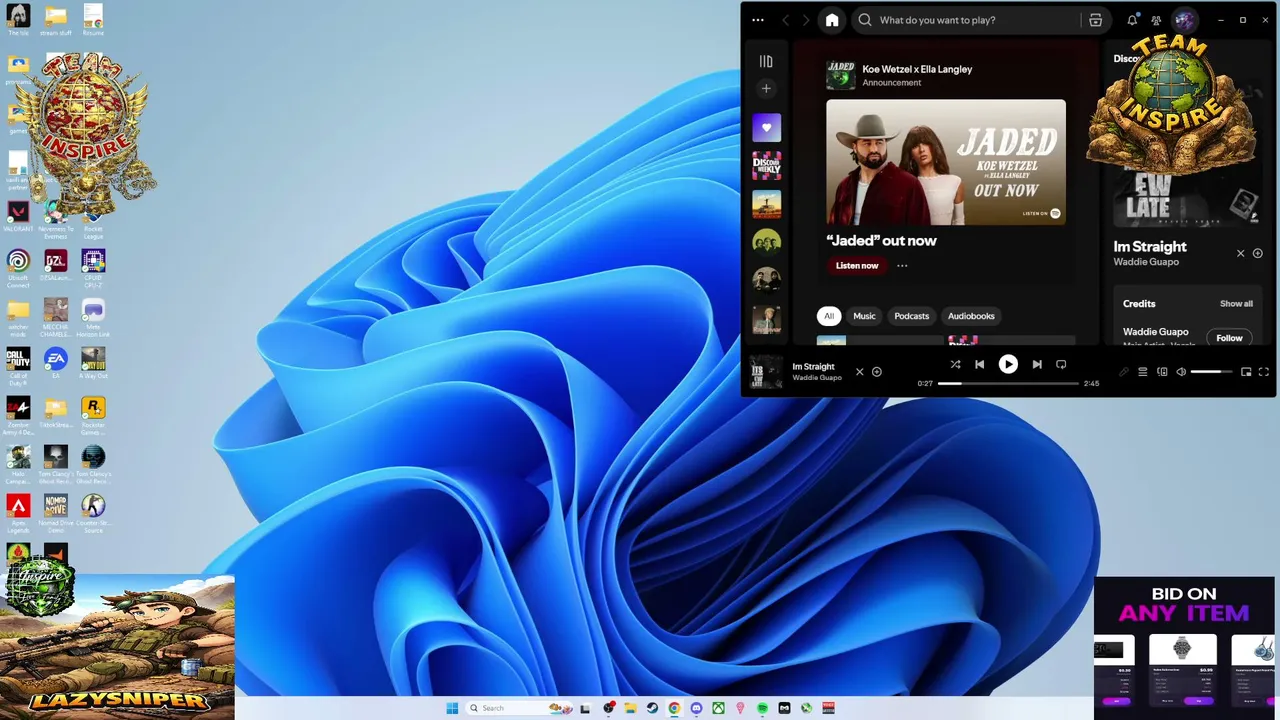Go to Spotify Home
The width and height of the screenshot is (1280, 720).
click(832, 20)
